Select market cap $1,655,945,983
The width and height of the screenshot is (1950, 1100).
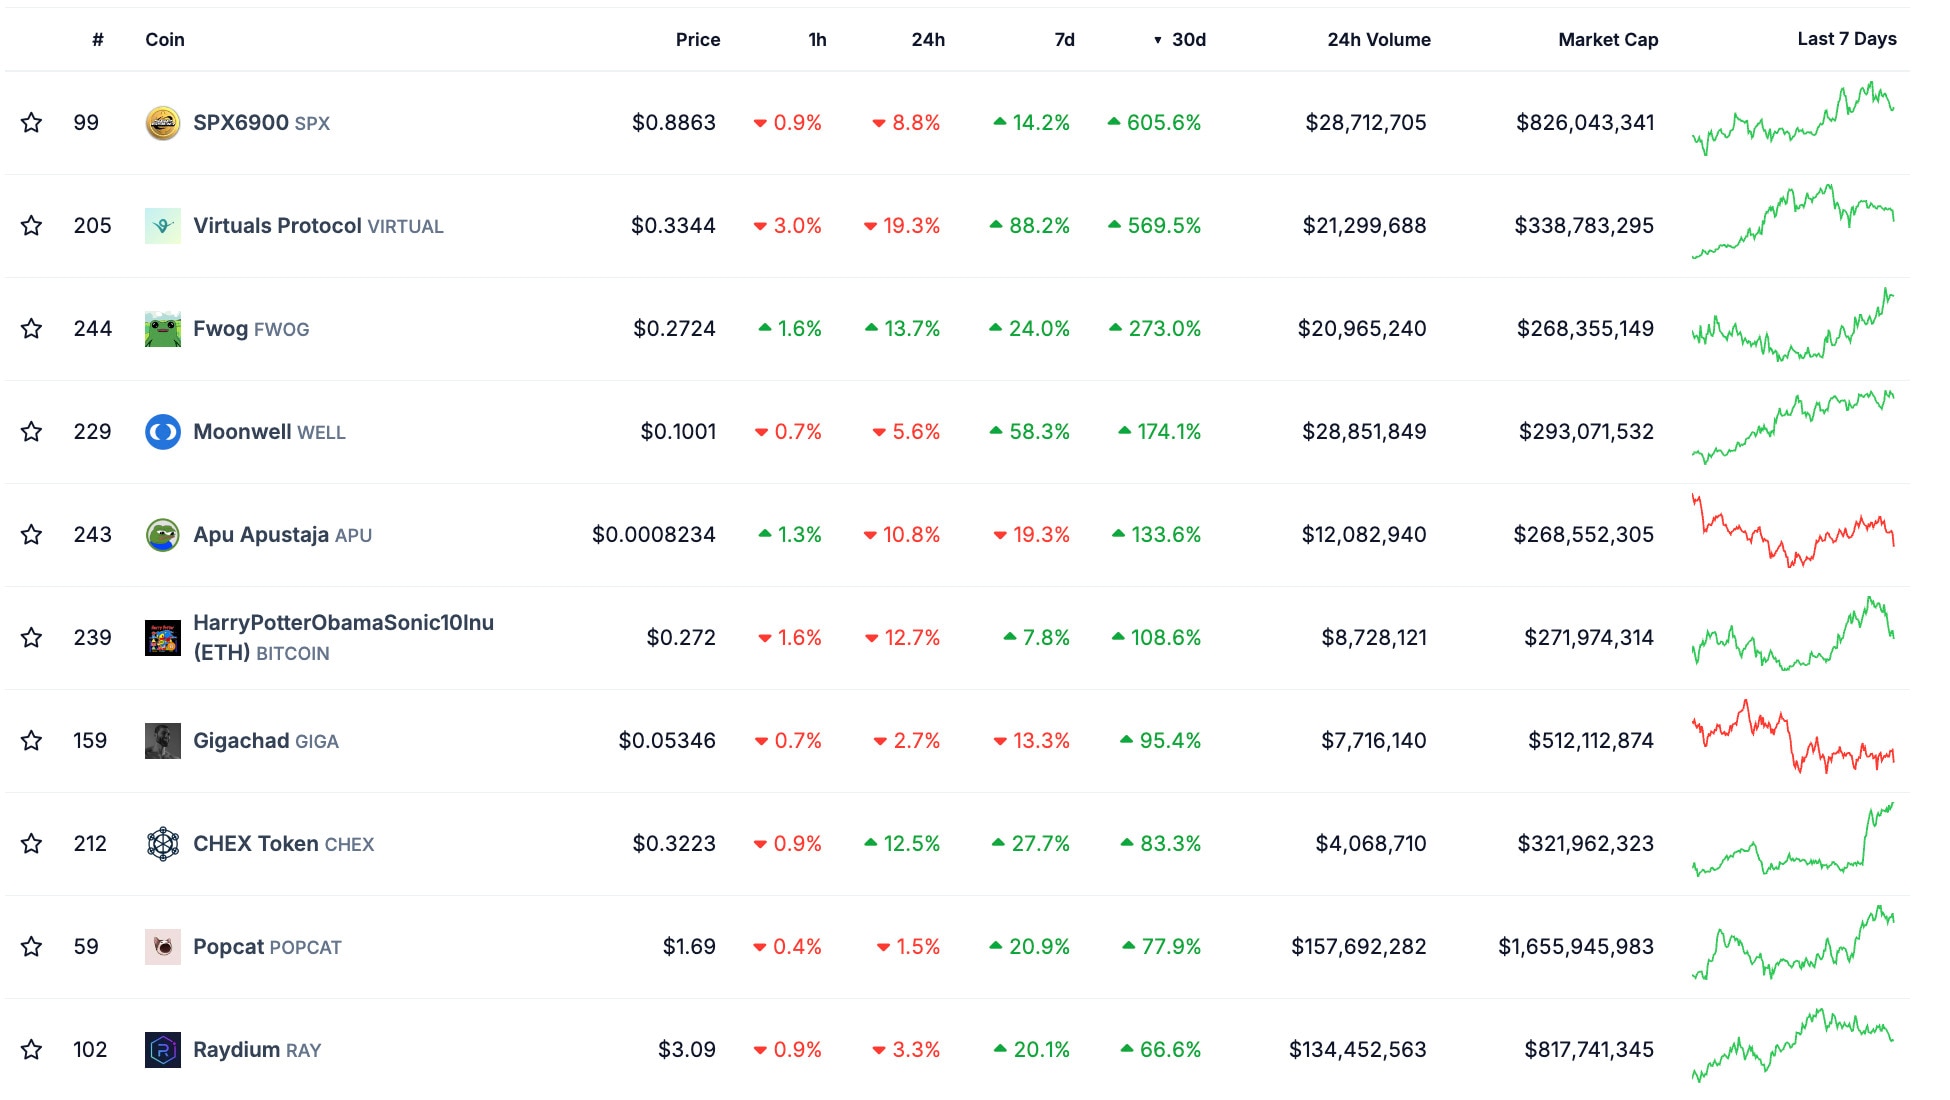(x=1576, y=947)
